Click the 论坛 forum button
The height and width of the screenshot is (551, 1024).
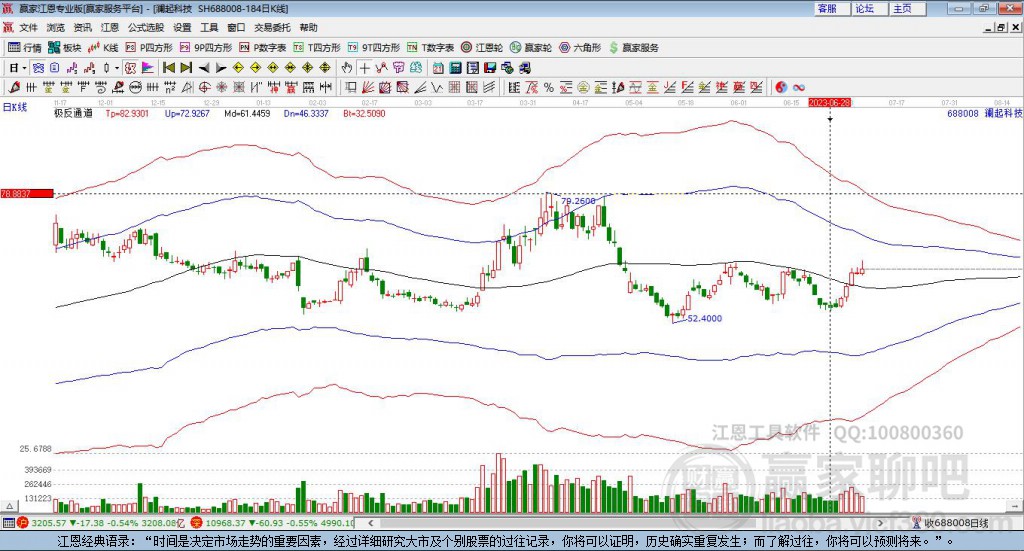pos(864,8)
